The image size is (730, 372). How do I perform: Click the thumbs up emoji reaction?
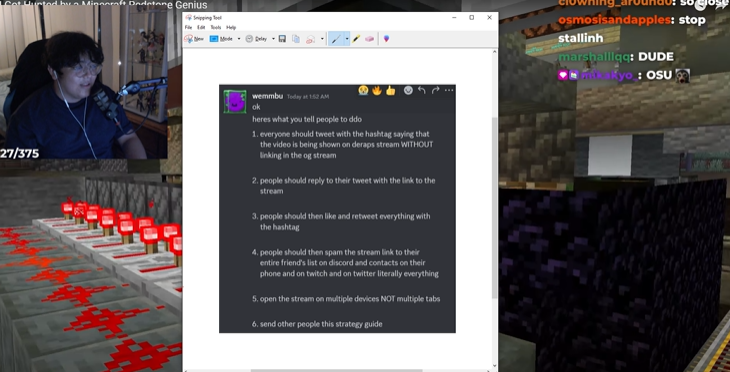coord(390,90)
